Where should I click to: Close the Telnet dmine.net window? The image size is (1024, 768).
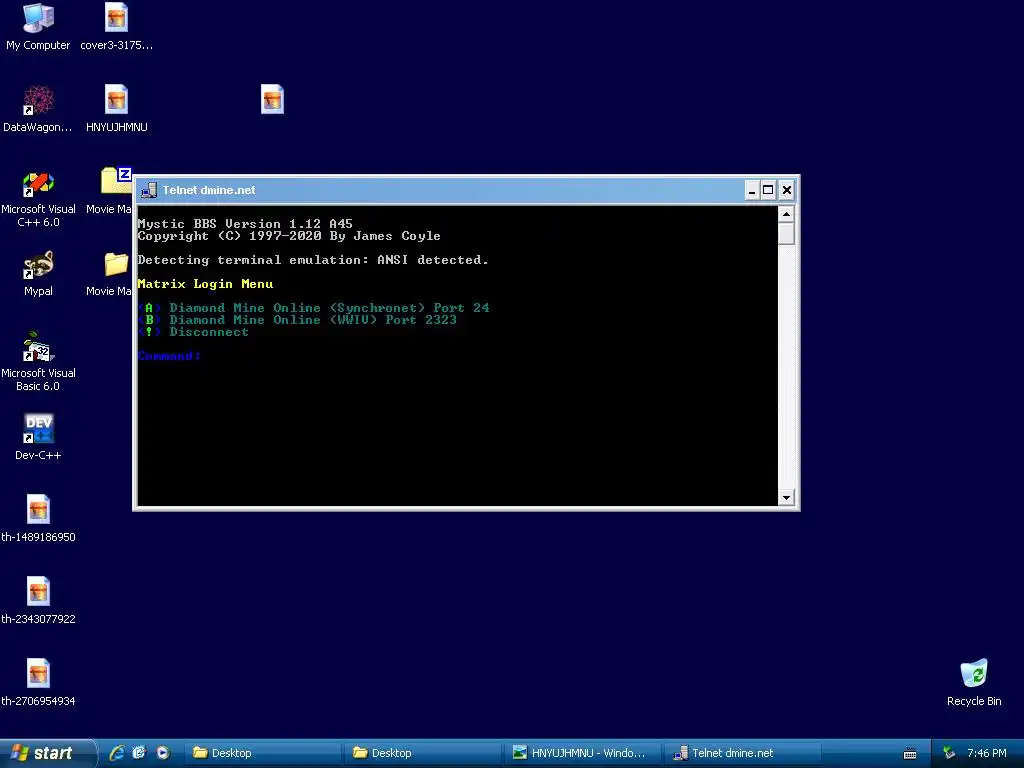(787, 190)
